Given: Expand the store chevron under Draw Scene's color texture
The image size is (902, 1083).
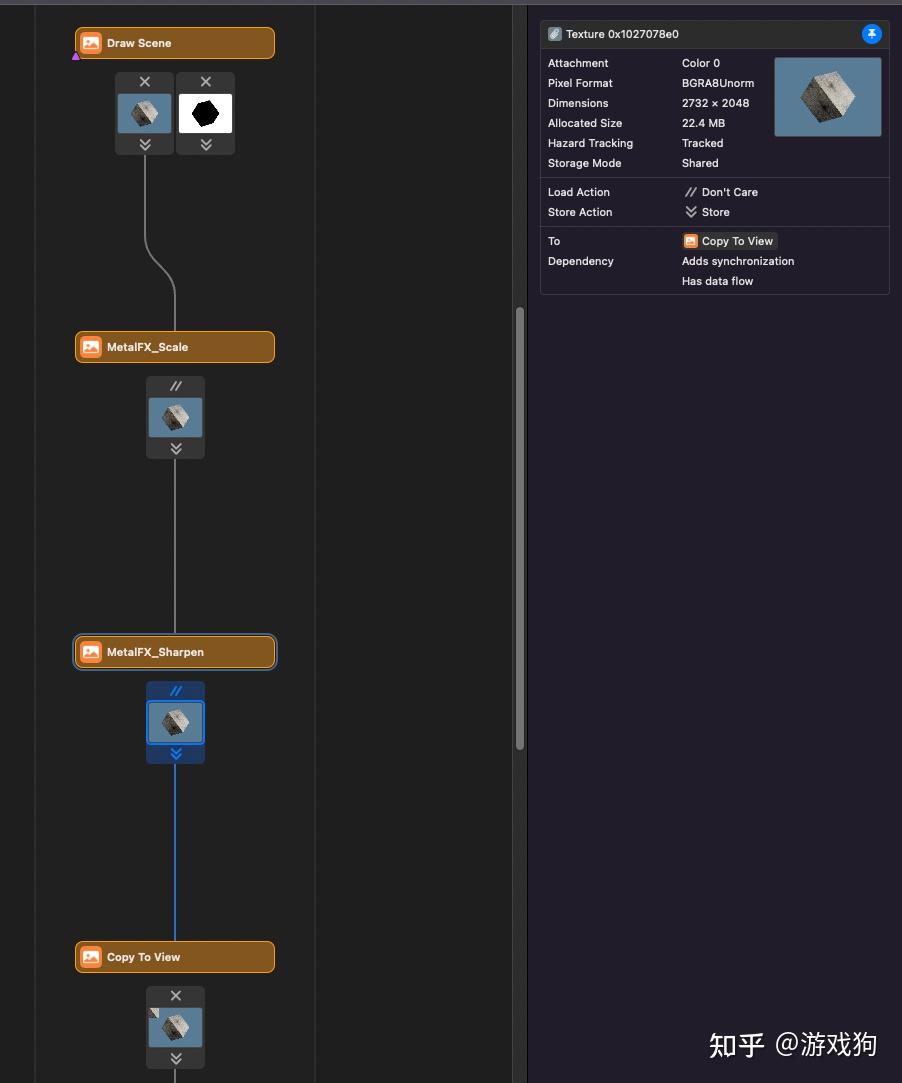Looking at the screenshot, I should [x=144, y=144].
